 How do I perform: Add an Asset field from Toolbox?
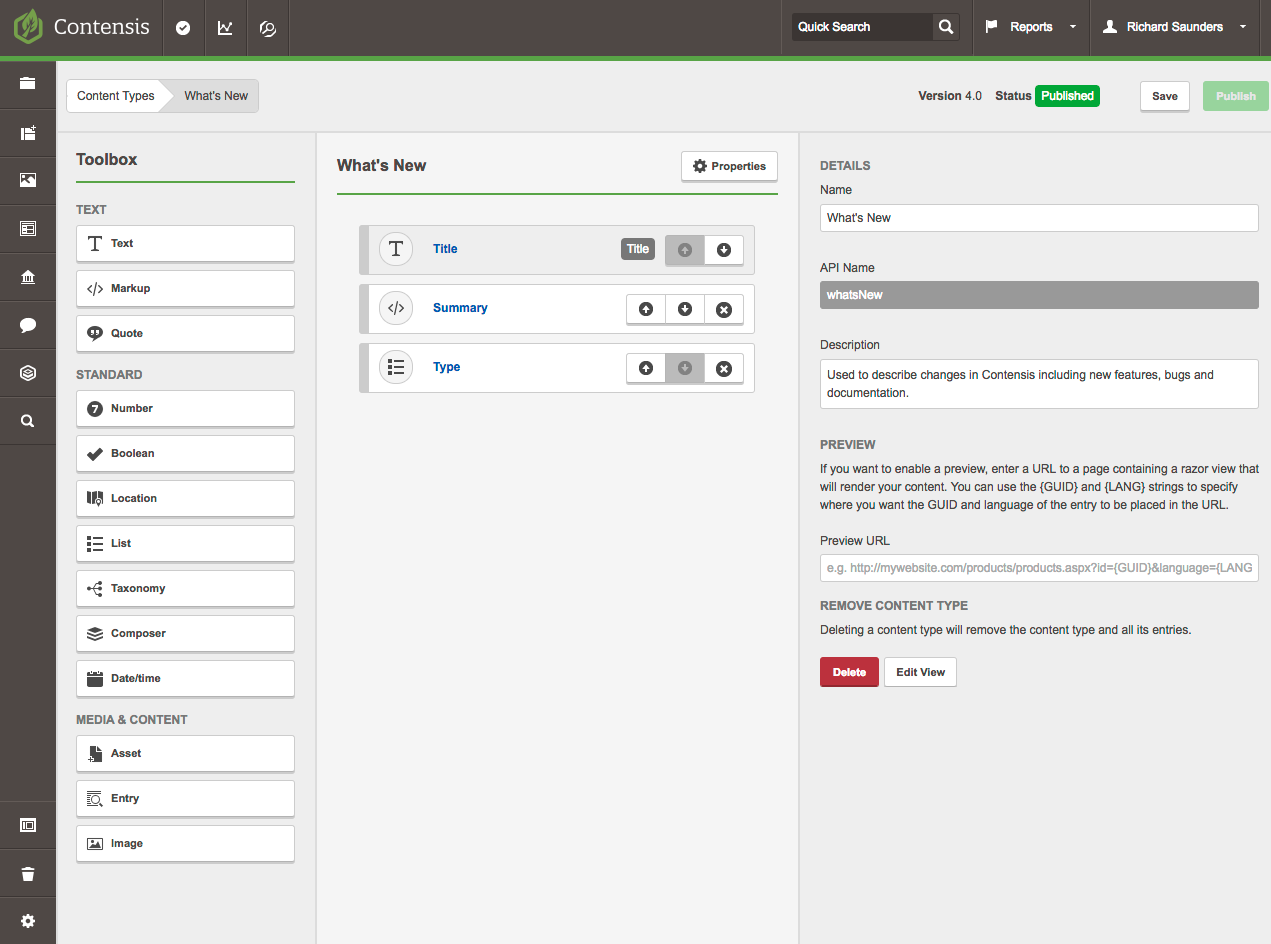point(185,753)
